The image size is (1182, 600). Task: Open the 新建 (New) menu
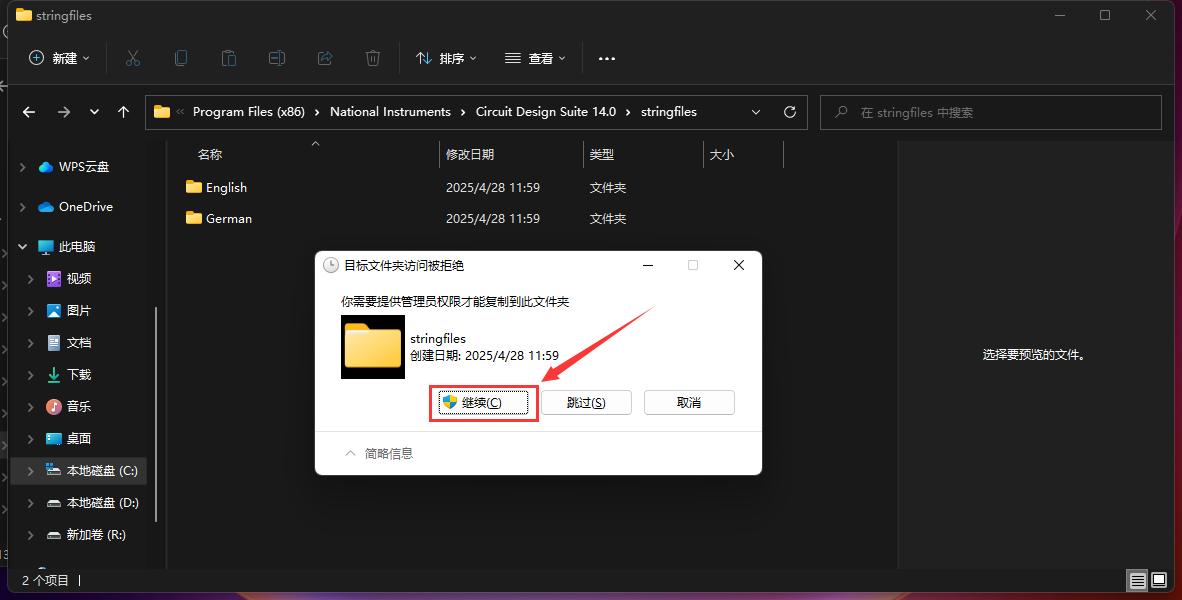(60, 58)
